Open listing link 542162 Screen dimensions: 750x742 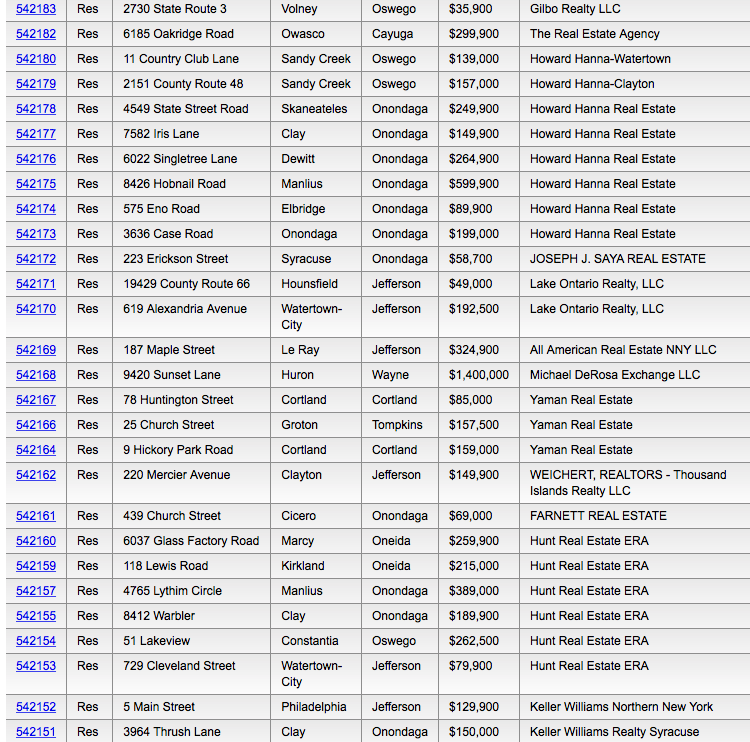click(36, 475)
